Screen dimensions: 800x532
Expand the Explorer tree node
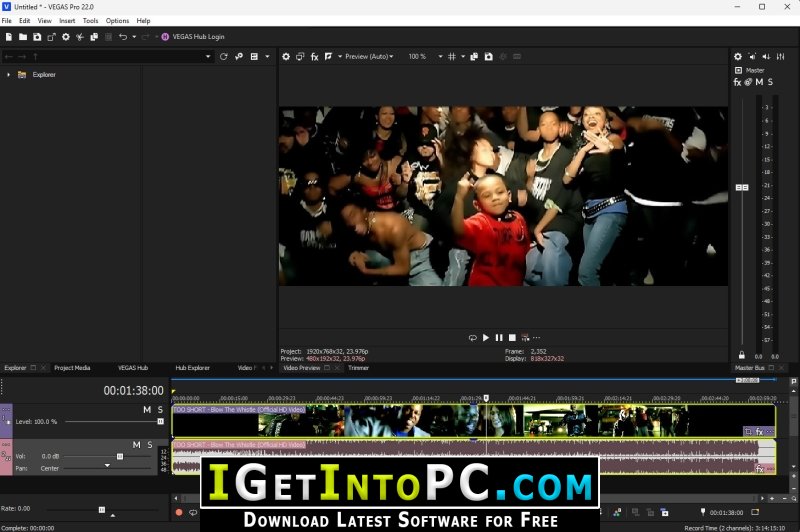click(x=9, y=74)
